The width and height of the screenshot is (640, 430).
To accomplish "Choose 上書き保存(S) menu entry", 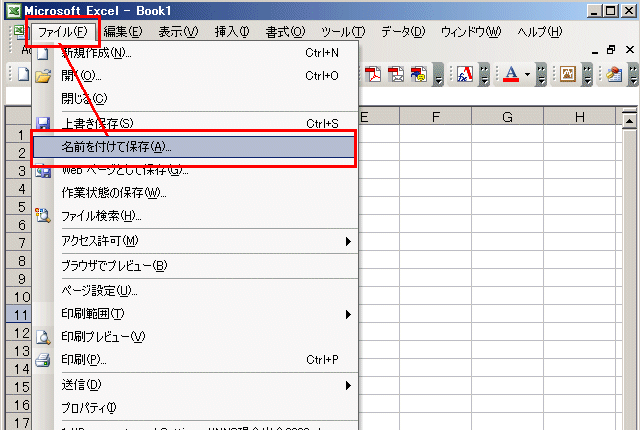I will pos(196,123).
